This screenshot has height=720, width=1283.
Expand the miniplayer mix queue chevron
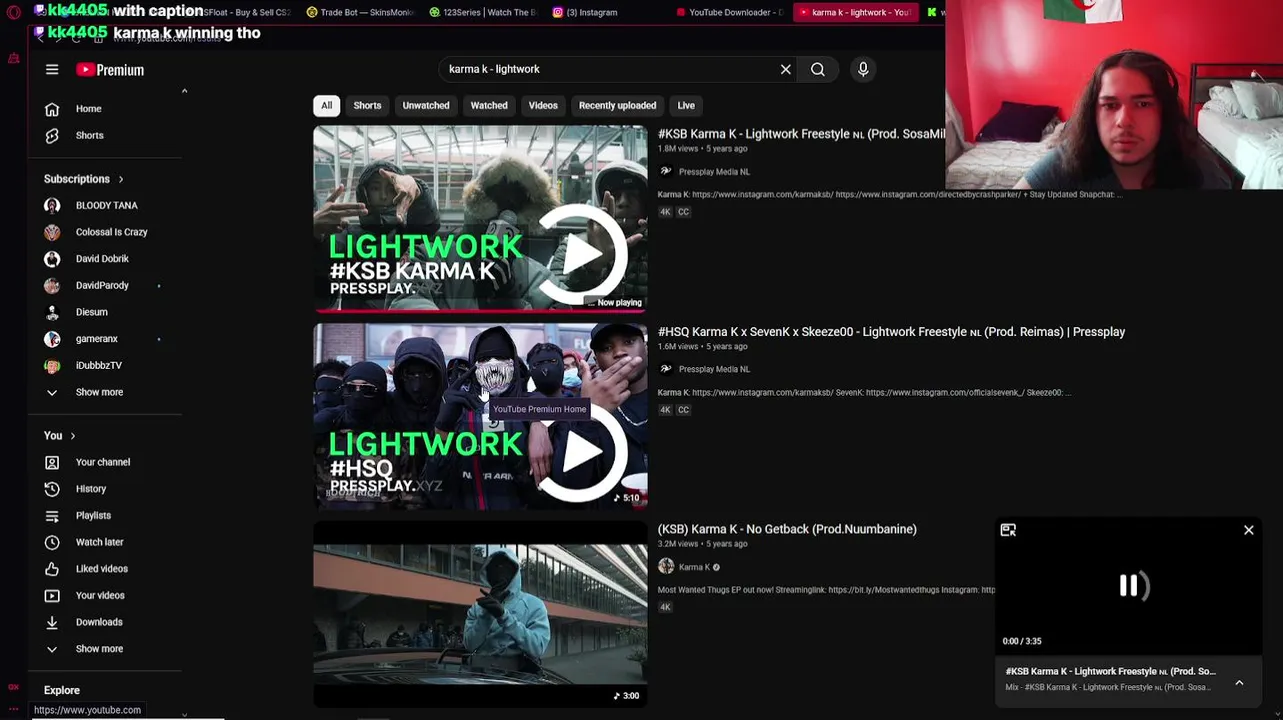pyautogui.click(x=1239, y=683)
